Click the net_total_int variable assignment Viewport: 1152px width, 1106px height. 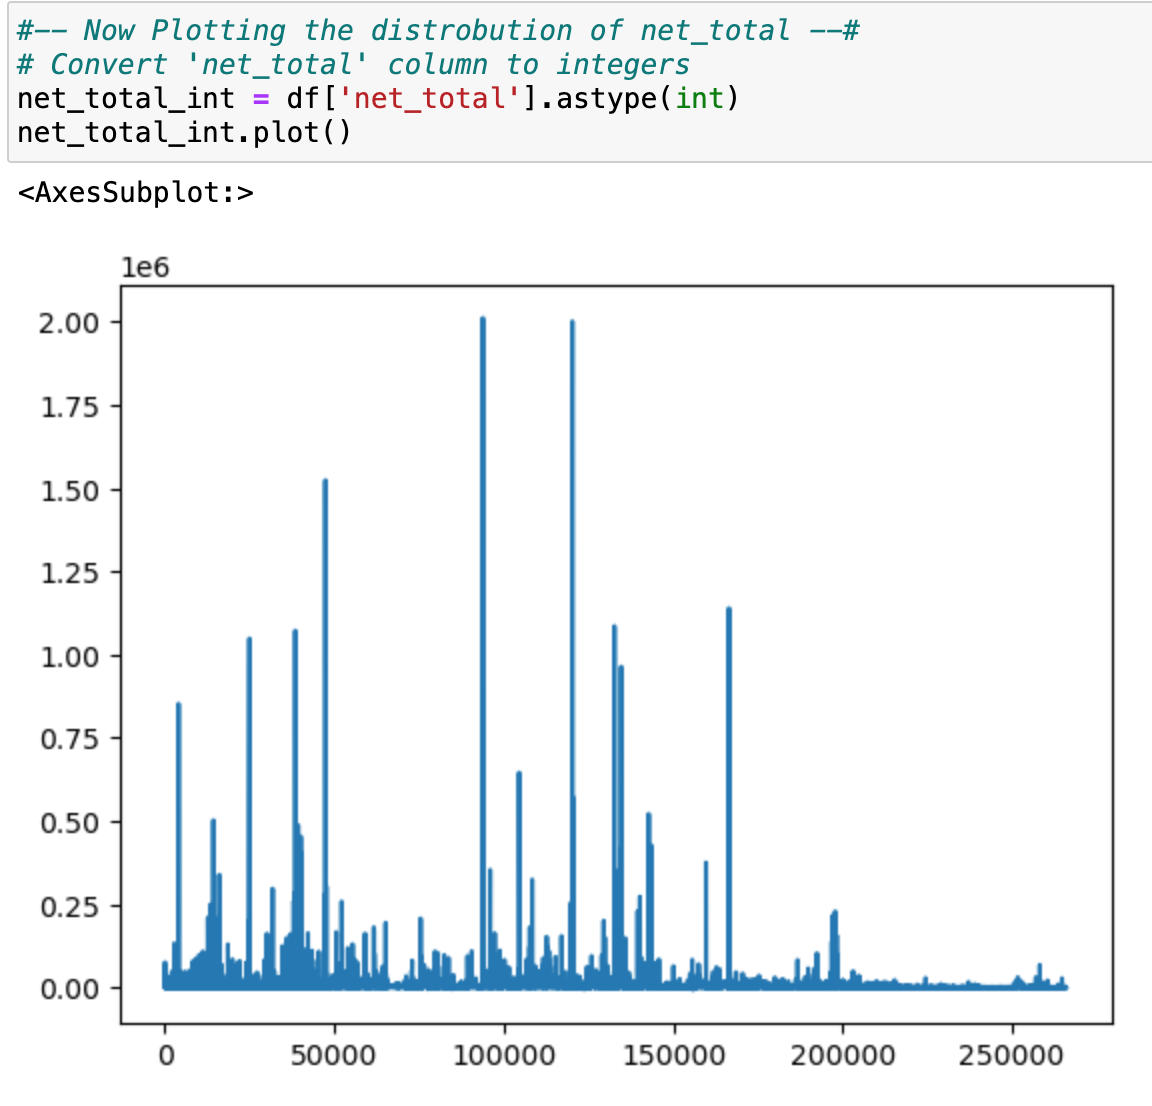[126, 98]
